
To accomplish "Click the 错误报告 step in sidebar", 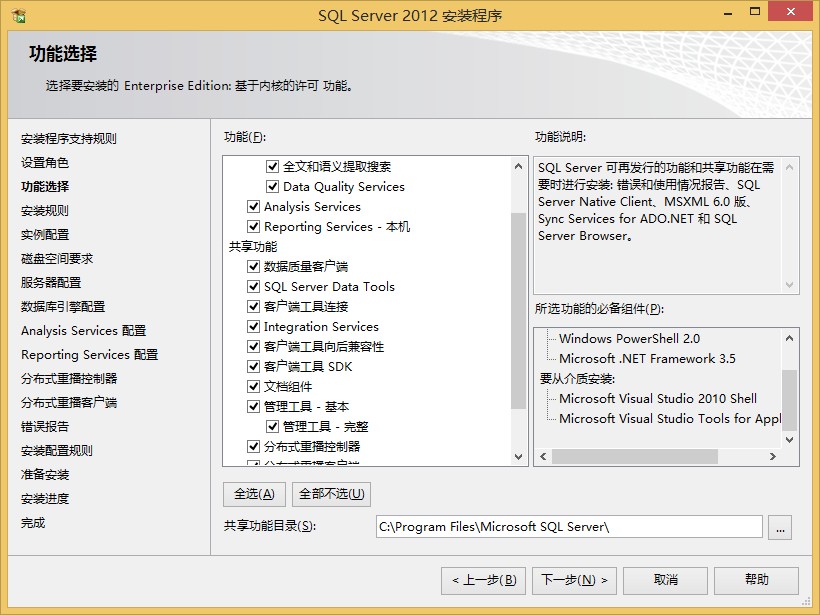I will coord(45,427).
